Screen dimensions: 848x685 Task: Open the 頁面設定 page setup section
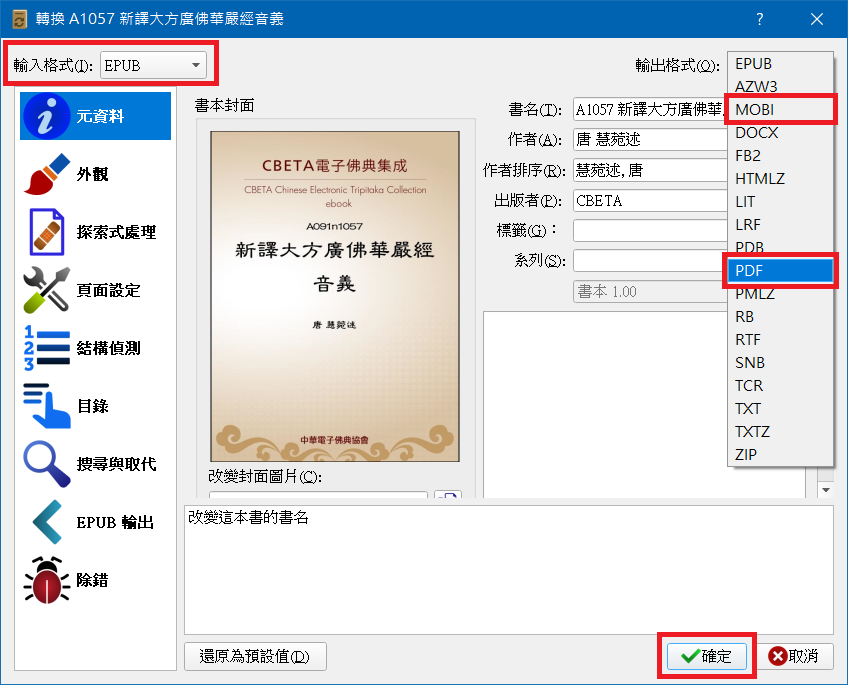click(x=95, y=290)
